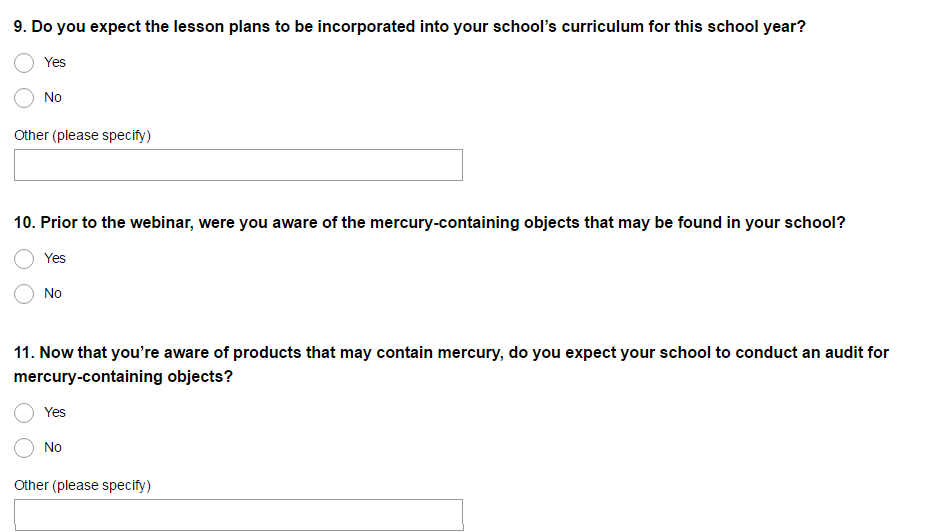This screenshot has width=932, height=532.
Task: Mark Yes radio for school mercury audit
Action: (x=24, y=413)
